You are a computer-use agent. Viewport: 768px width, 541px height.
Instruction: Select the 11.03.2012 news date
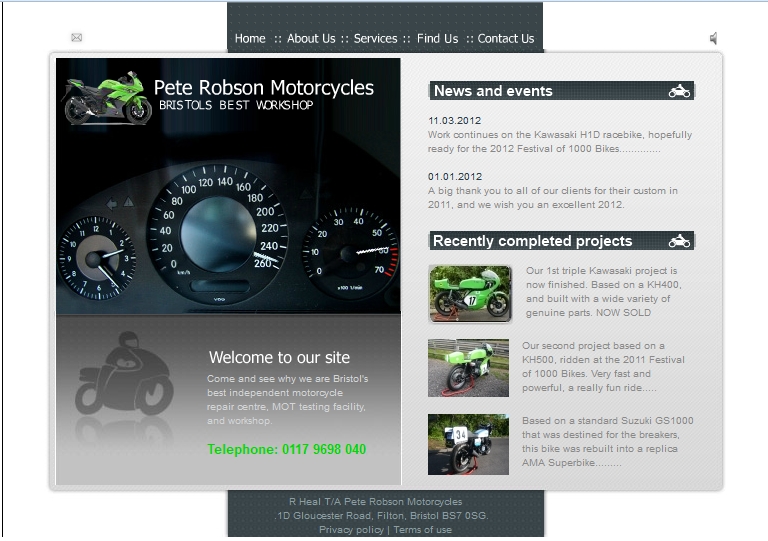coord(455,120)
